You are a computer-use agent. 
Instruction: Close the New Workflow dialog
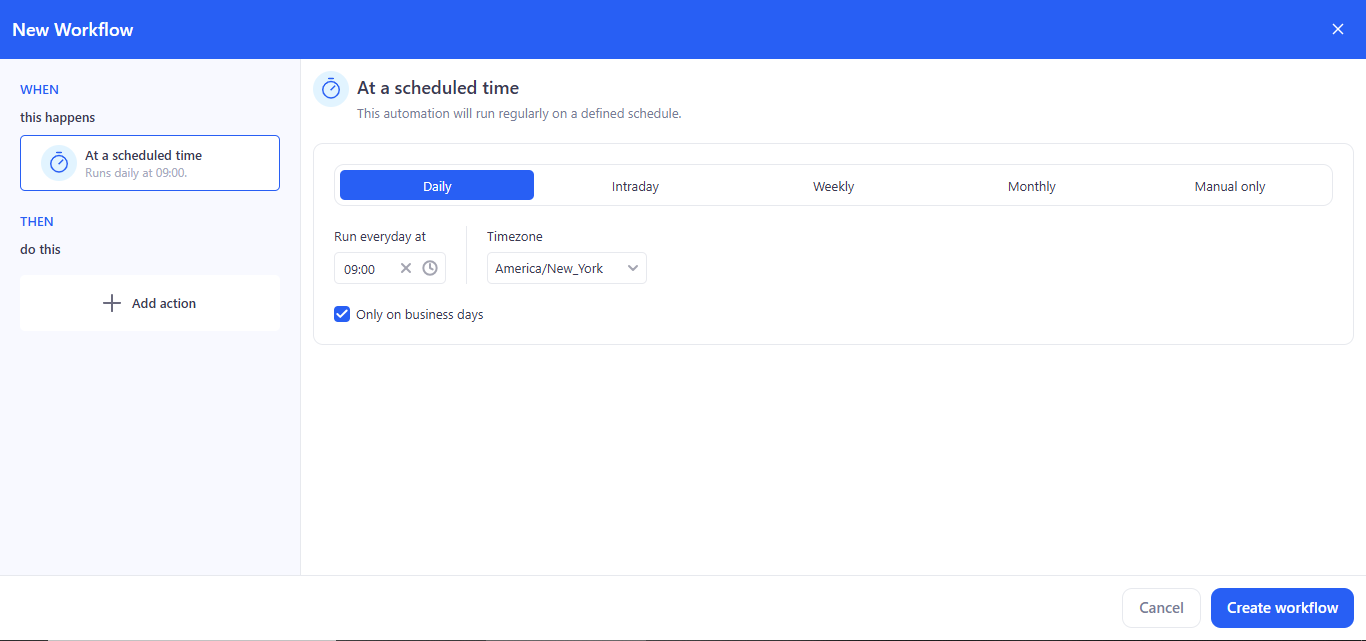click(1338, 29)
